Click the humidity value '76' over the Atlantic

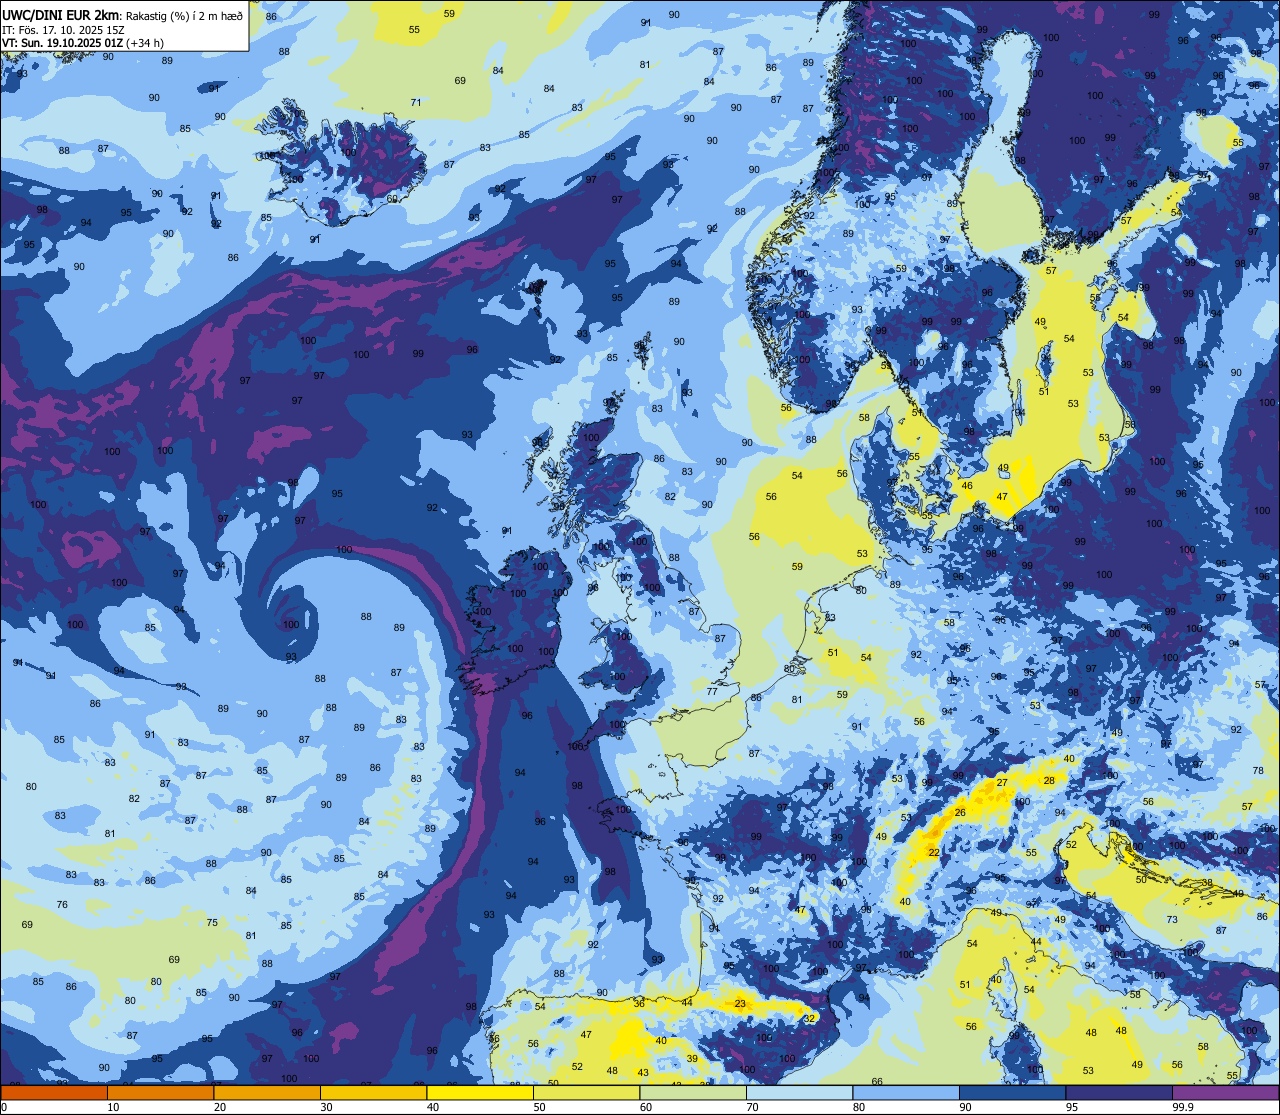click(x=62, y=904)
